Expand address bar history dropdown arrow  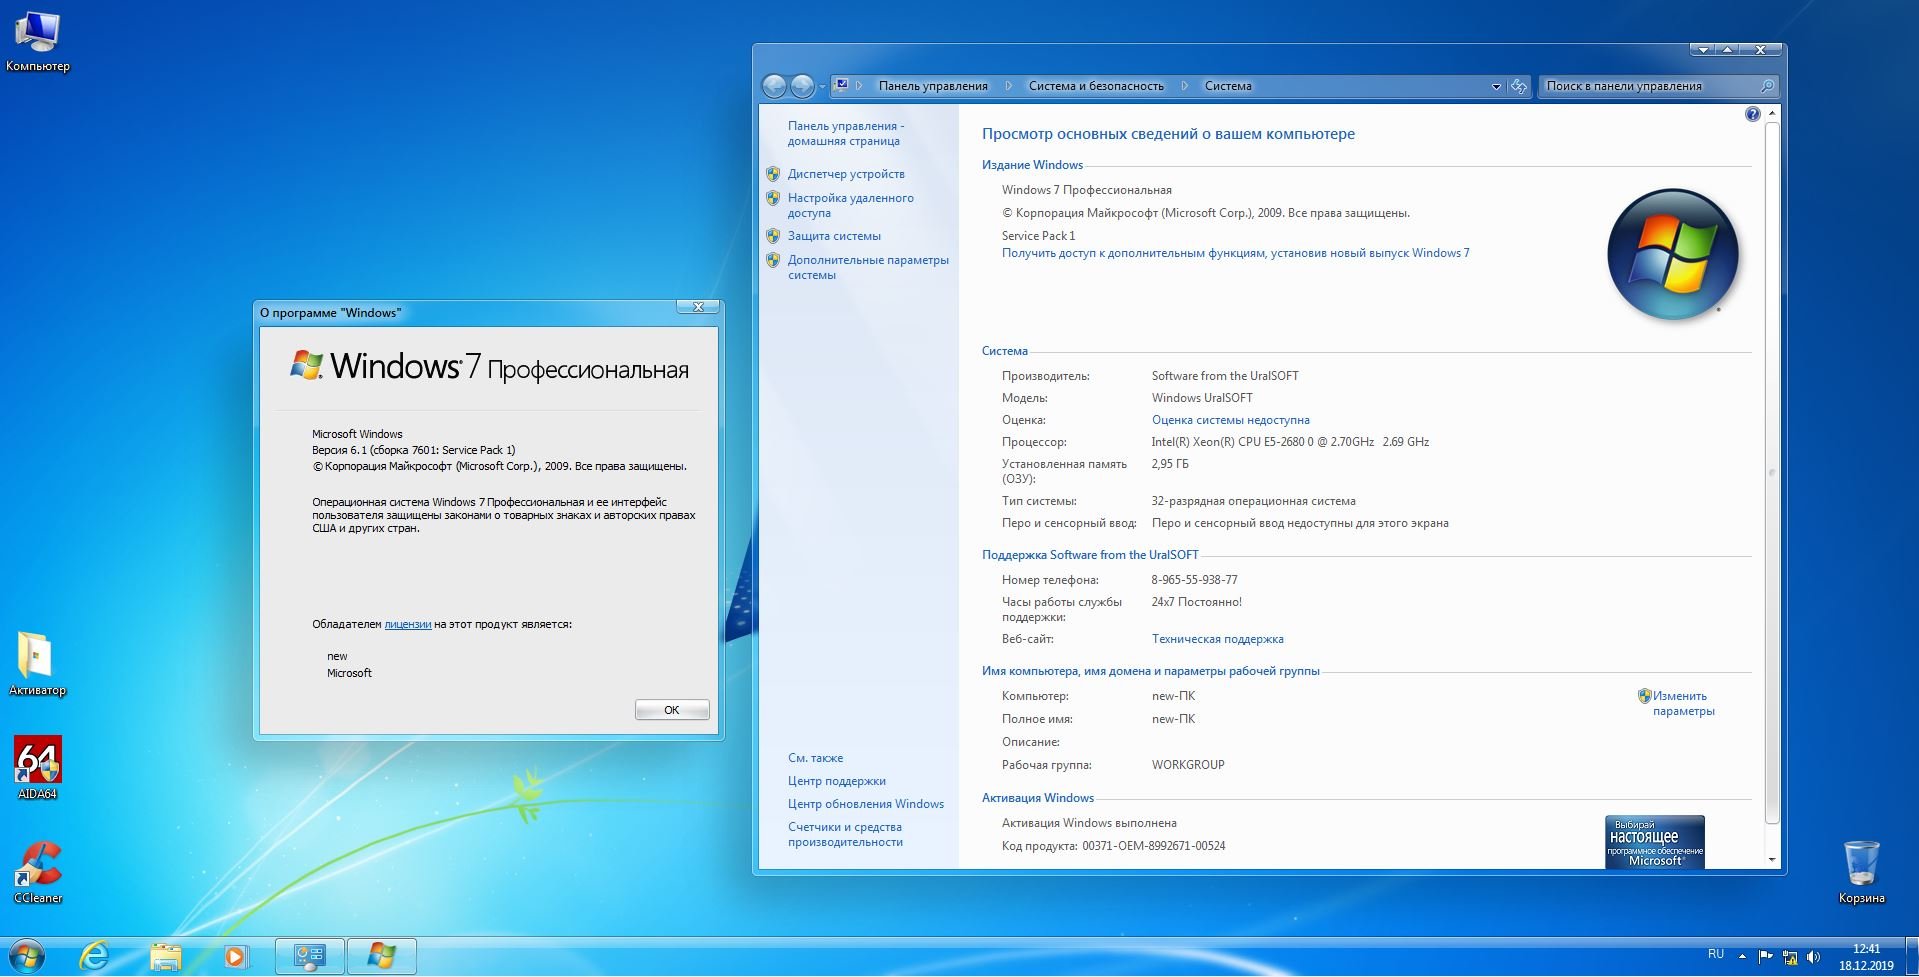pos(1496,86)
